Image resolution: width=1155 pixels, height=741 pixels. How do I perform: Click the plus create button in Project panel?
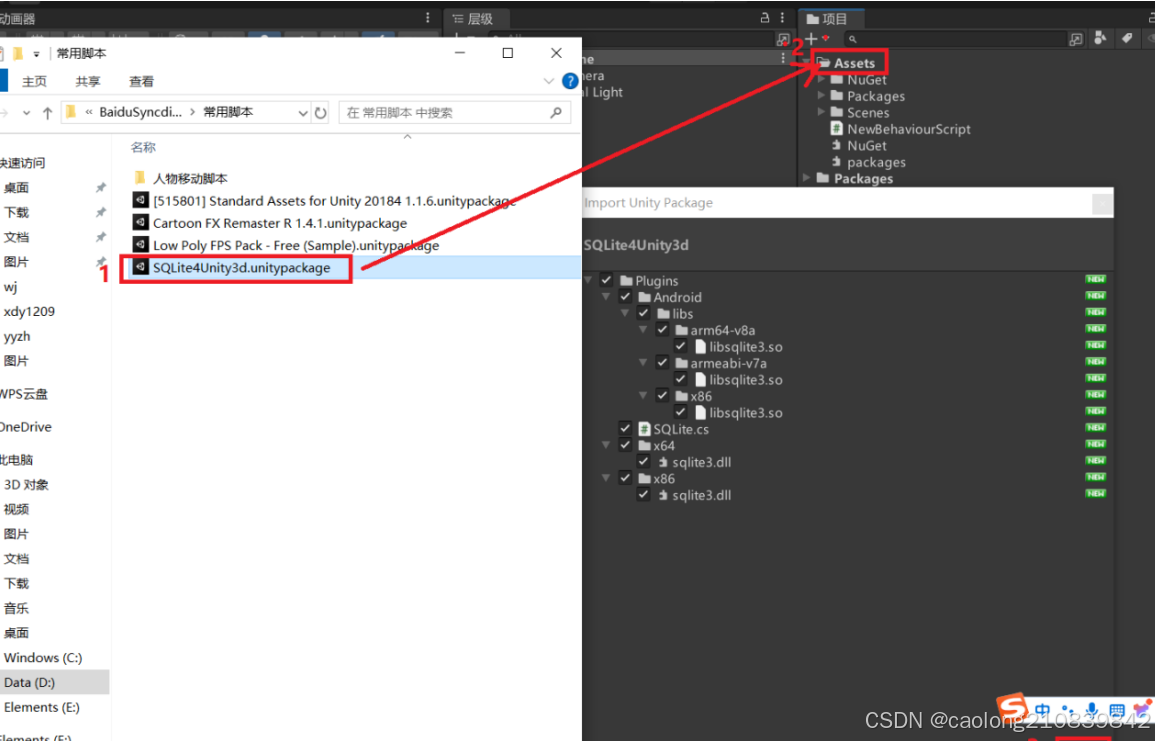click(811, 38)
